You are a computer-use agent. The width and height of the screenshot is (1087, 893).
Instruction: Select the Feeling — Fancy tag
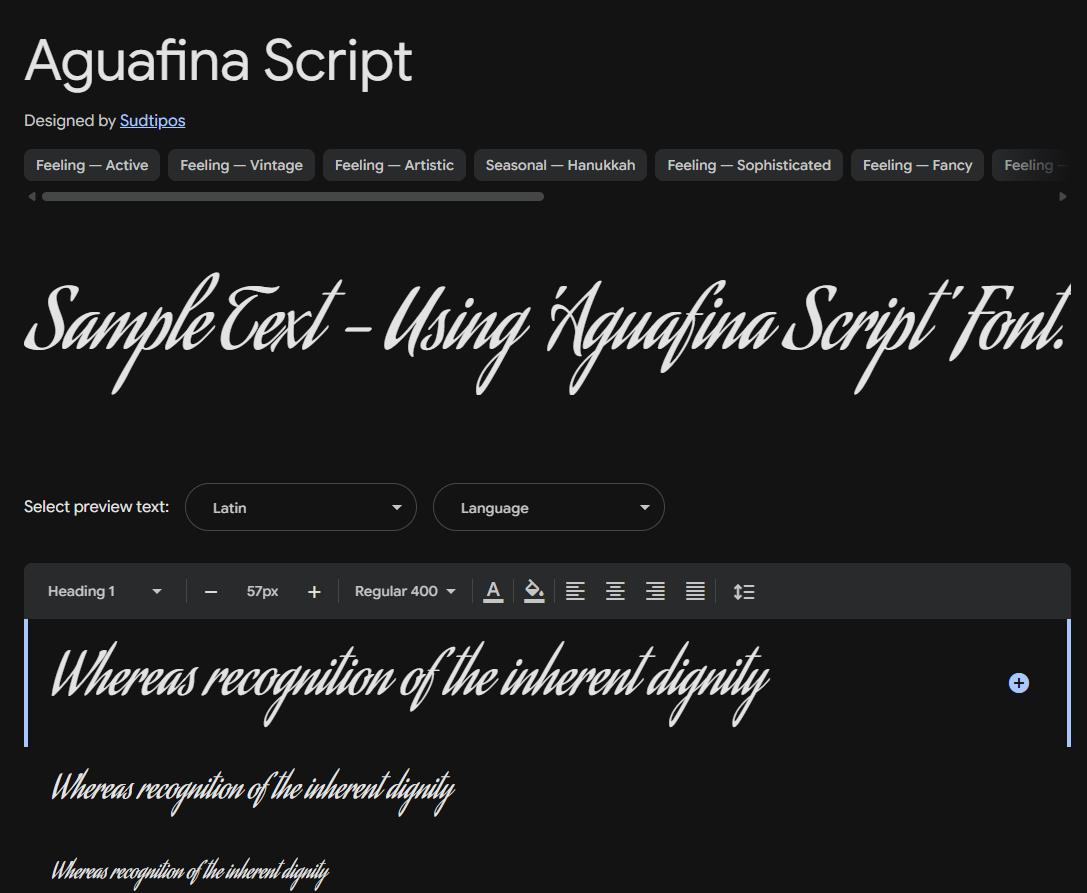(x=917, y=165)
